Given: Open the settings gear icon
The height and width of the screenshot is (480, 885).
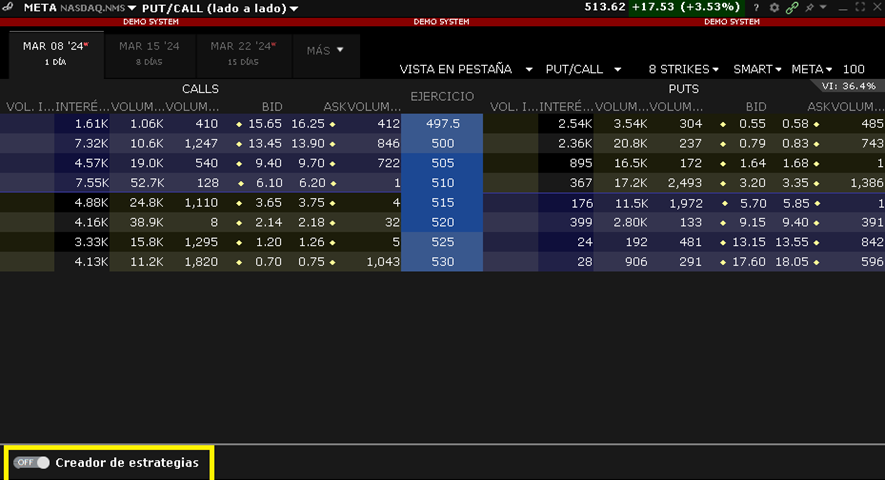Looking at the screenshot, I should pyautogui.click(x=774, y=8).
